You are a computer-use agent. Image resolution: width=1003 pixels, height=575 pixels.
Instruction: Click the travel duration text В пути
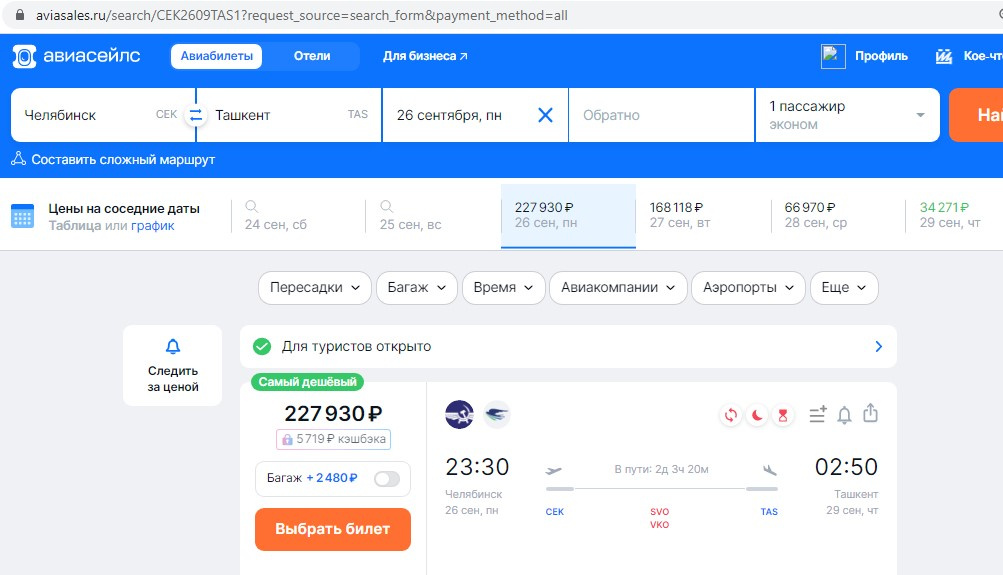click(x=661, y=469)
